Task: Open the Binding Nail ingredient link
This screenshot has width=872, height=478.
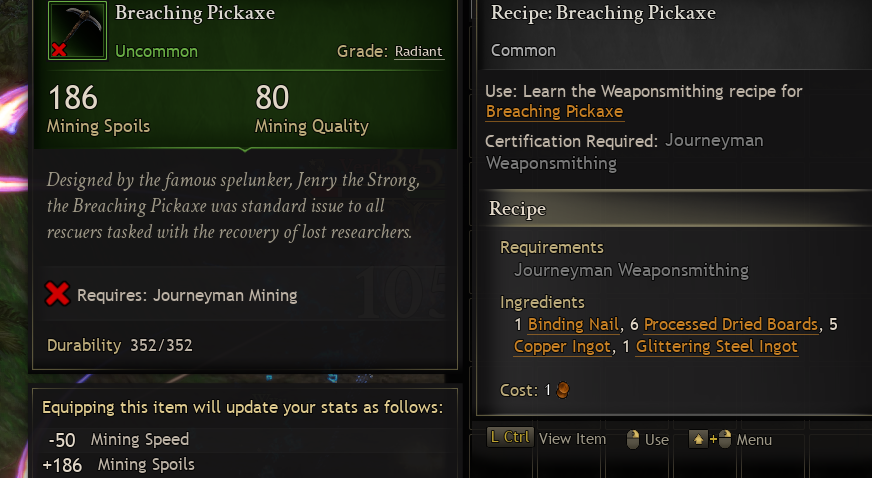Action: tap(573, 324)
